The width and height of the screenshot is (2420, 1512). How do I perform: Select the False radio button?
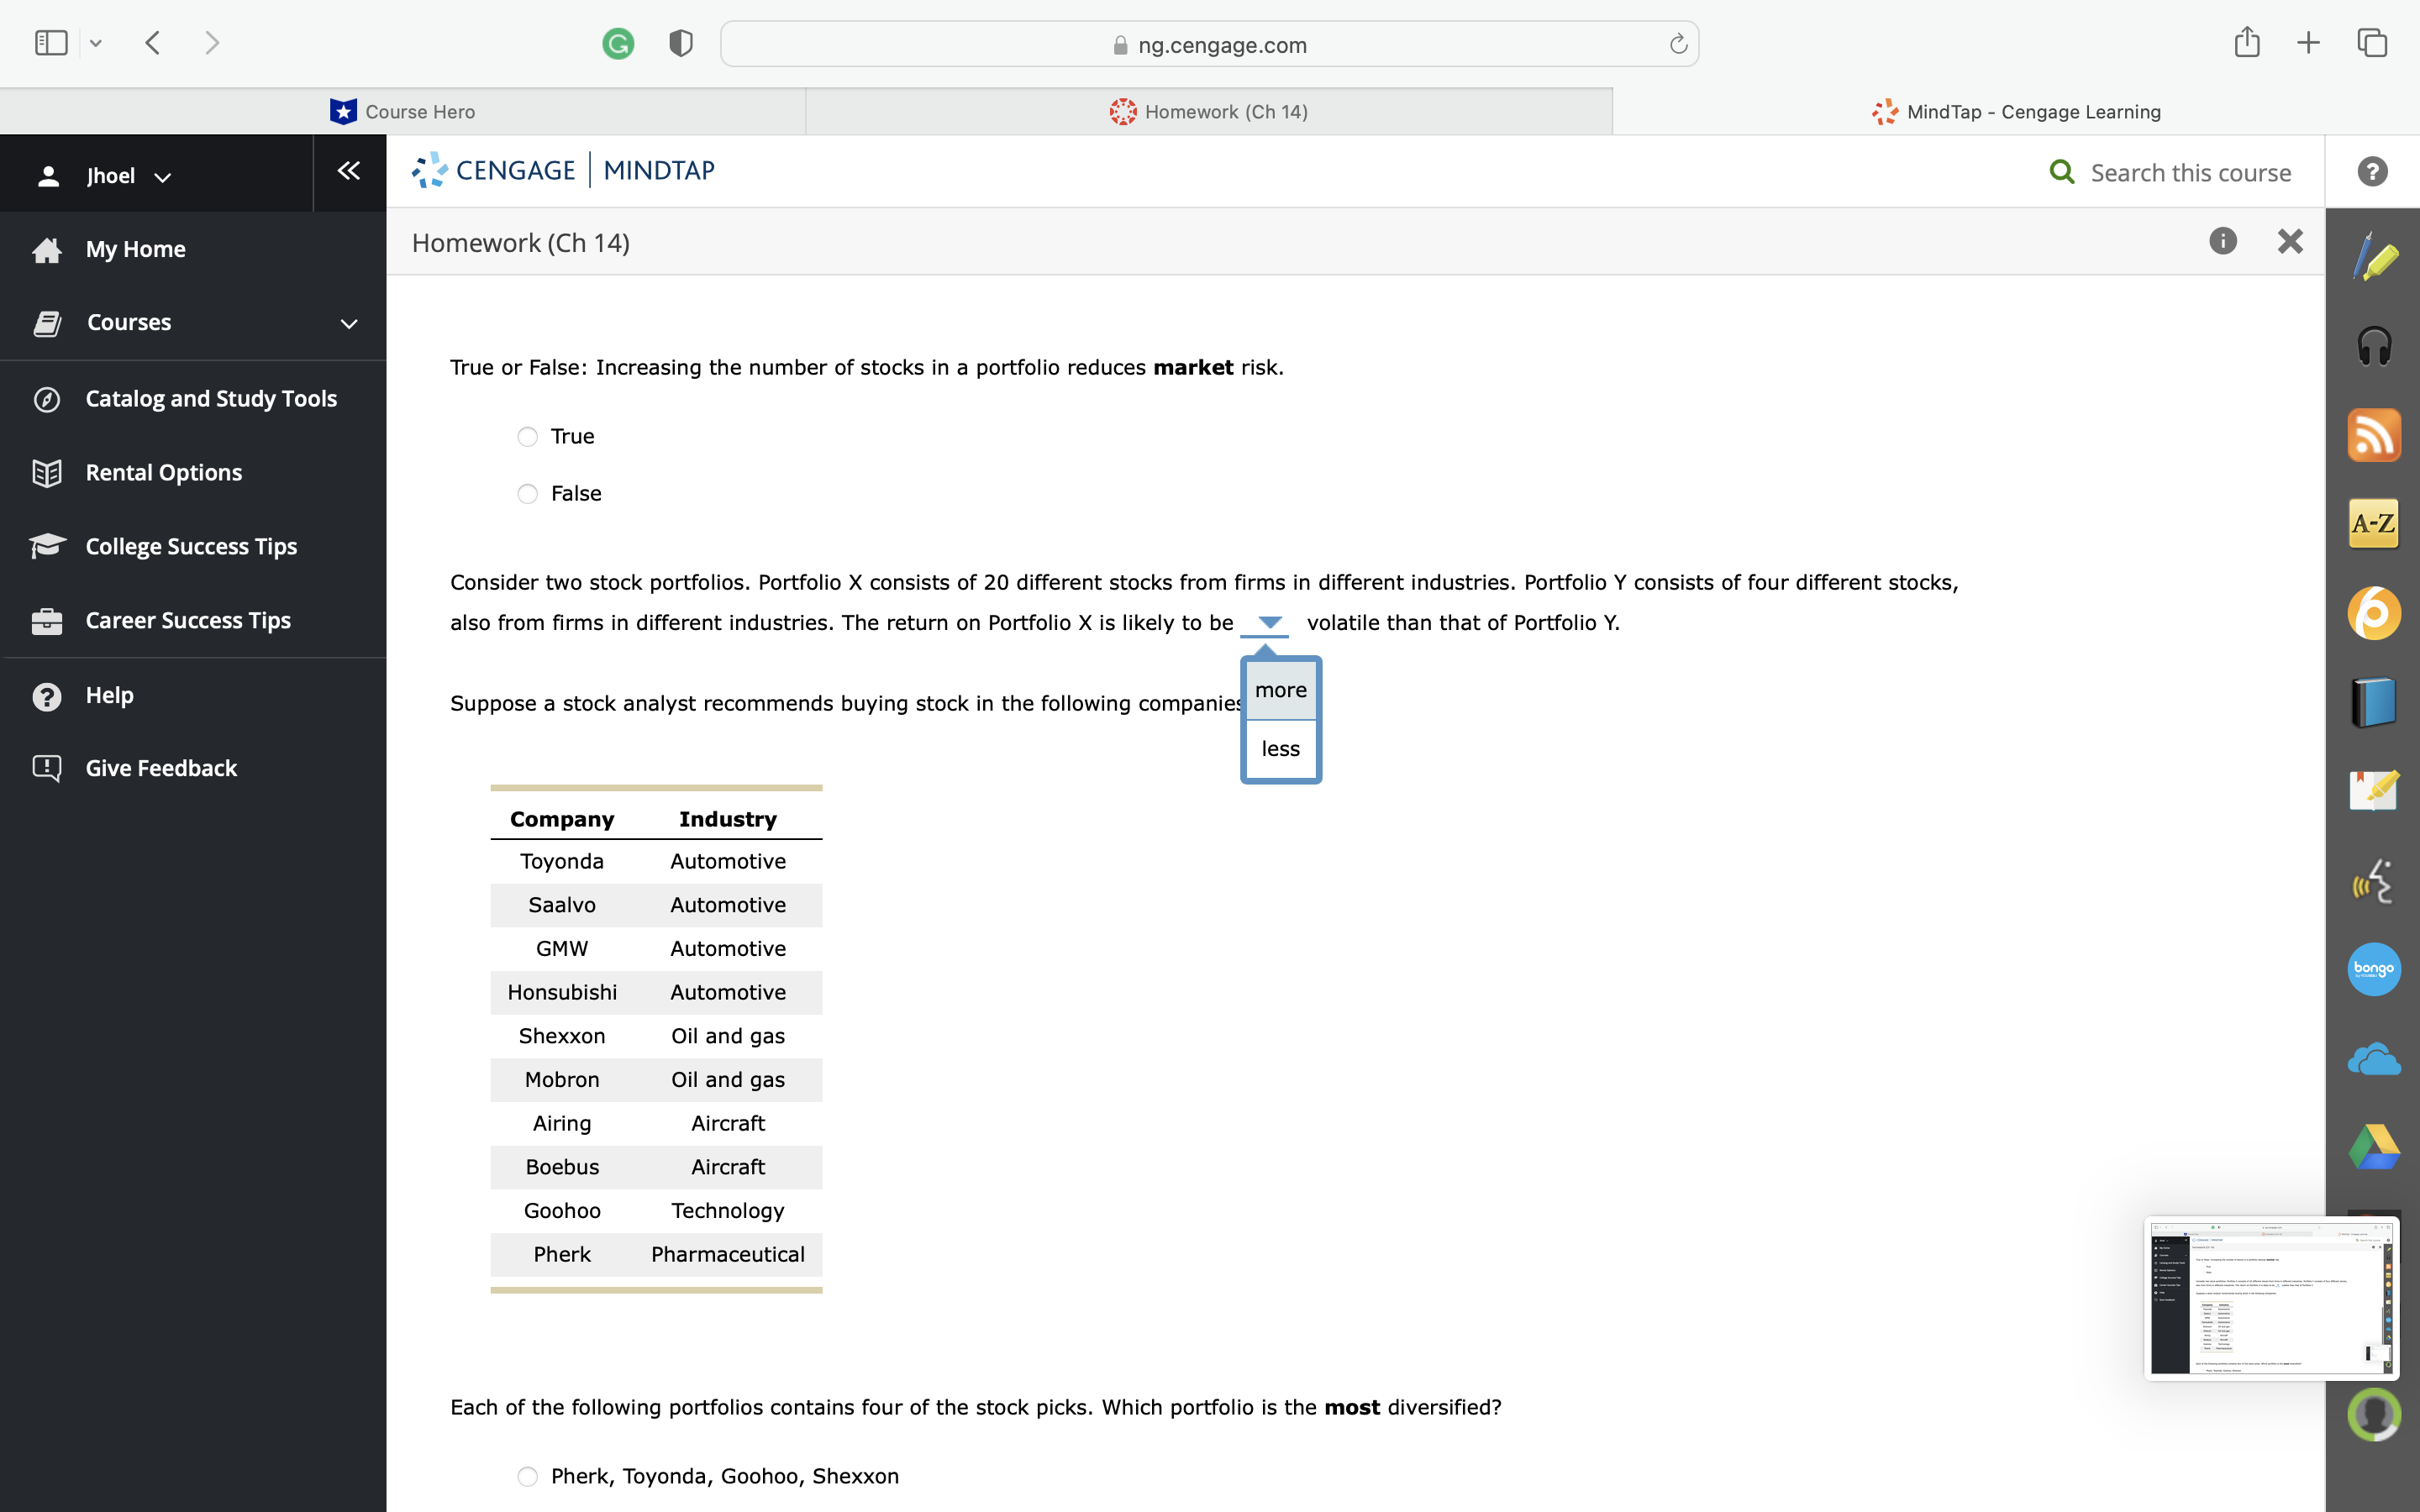click(x=527, y=493)
